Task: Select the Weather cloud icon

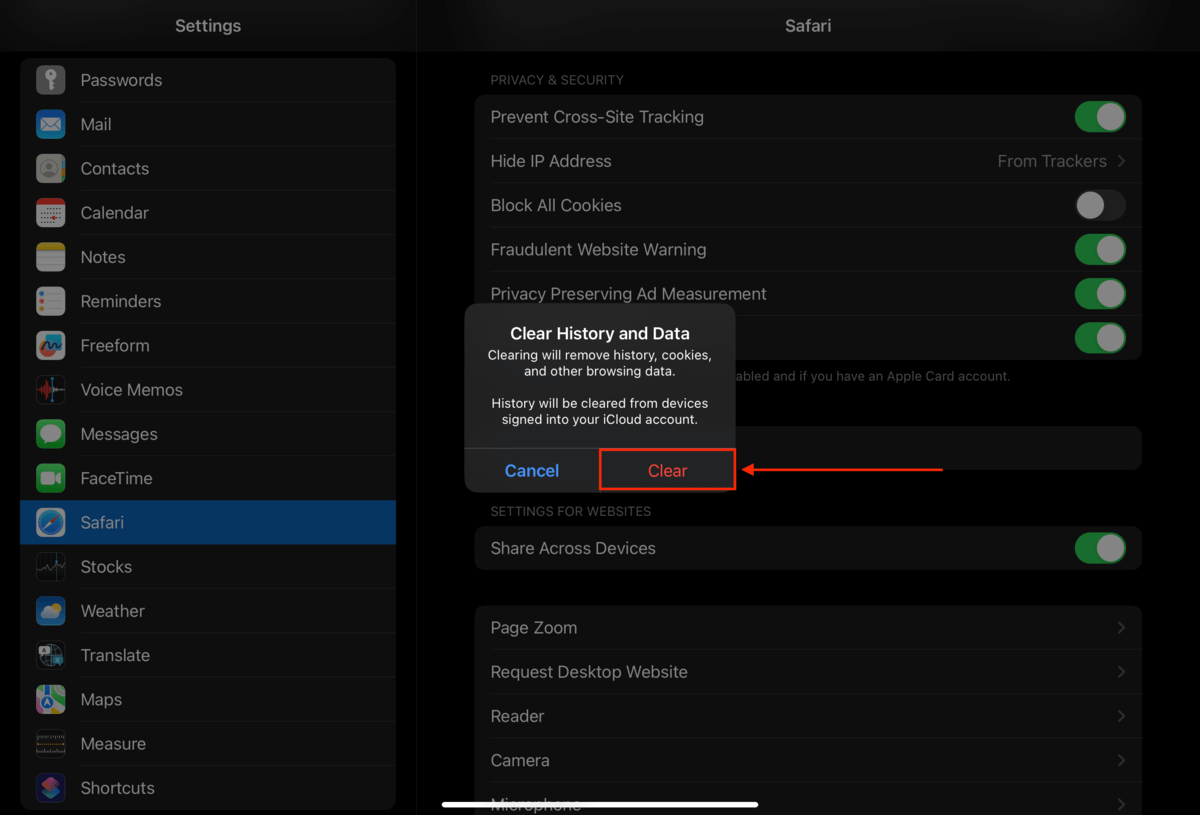Action: coord(51,611)
